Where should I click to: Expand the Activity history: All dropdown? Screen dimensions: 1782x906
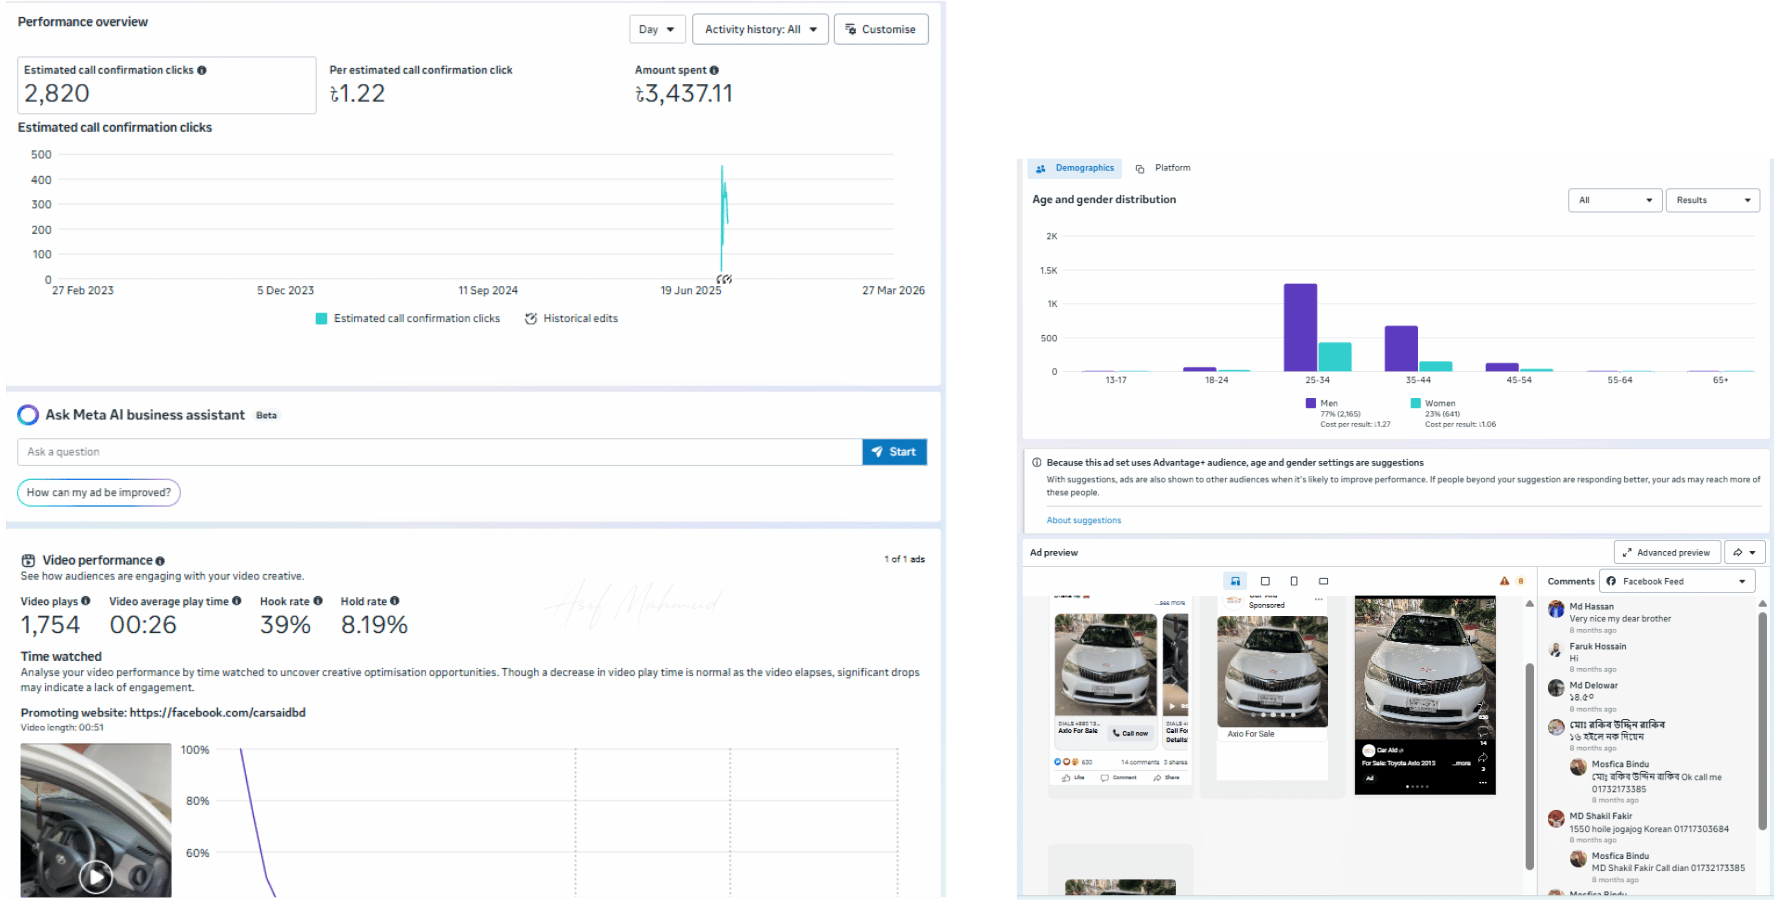coord(760,29)
